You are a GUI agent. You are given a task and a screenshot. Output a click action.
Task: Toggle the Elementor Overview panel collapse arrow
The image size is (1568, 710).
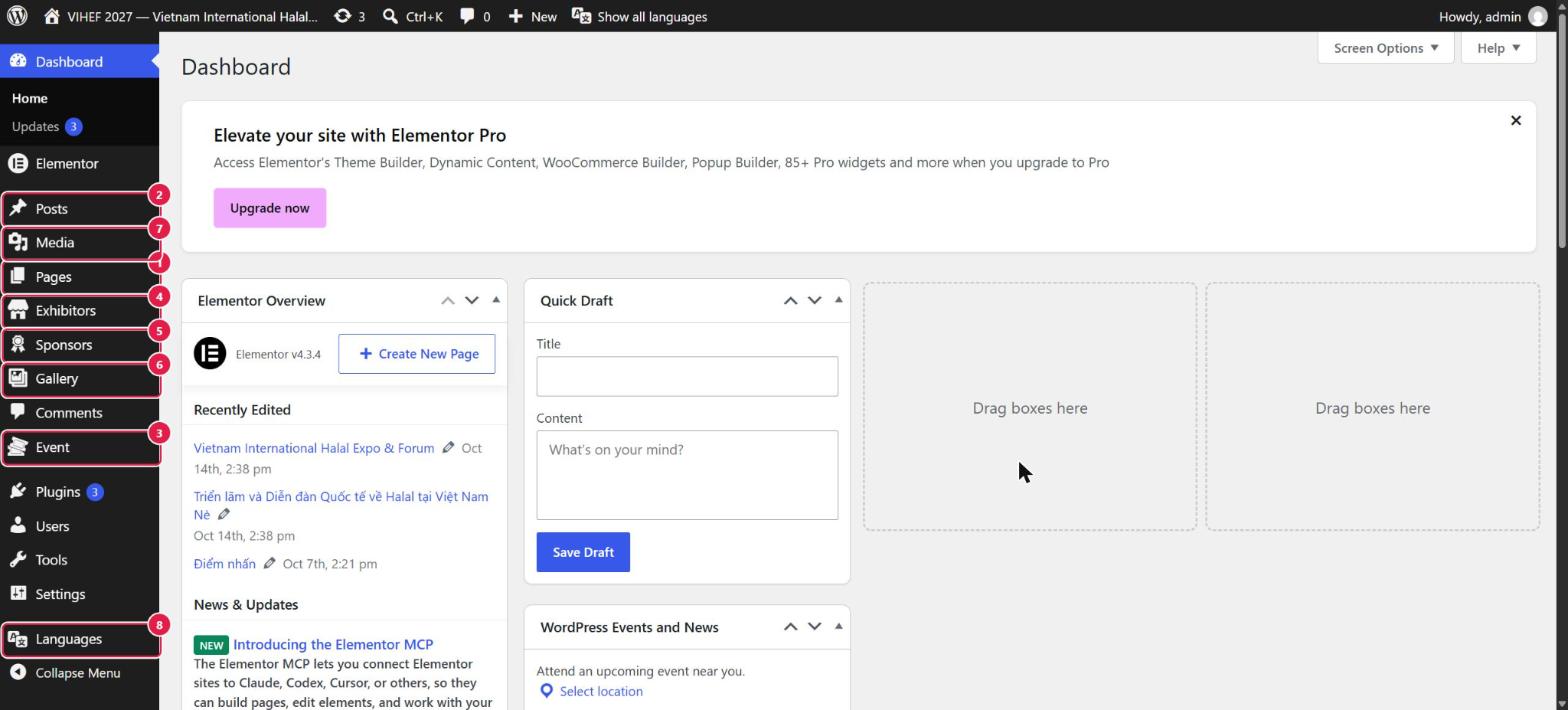496,300
